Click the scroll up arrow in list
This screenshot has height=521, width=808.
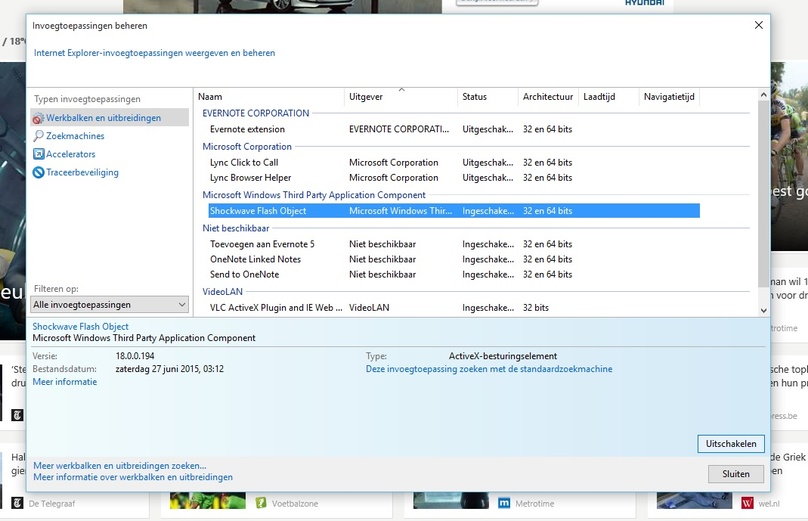[764, 95]
